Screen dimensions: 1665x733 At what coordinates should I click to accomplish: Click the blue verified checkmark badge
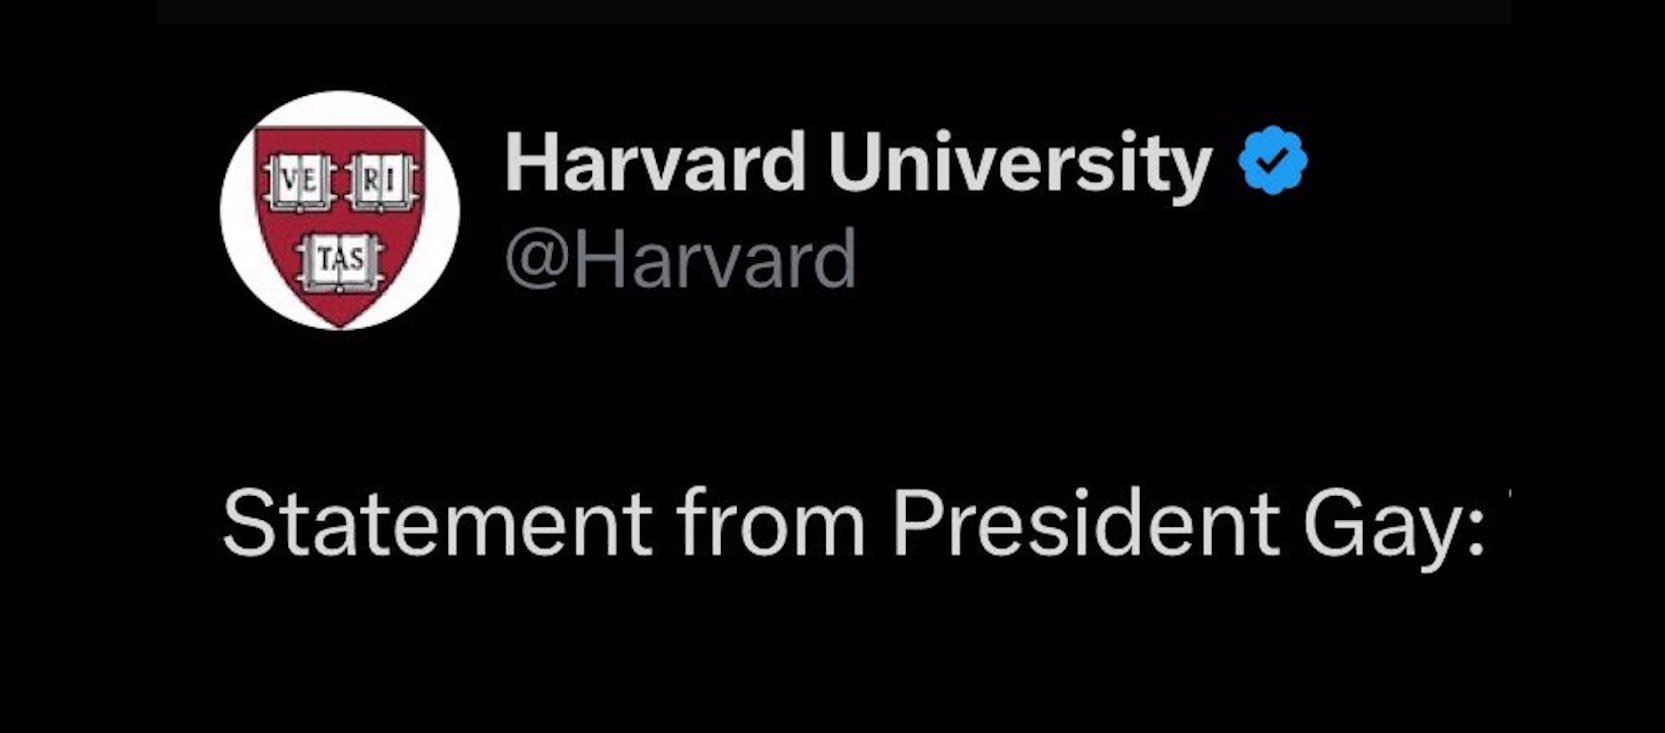(1272, 161)
